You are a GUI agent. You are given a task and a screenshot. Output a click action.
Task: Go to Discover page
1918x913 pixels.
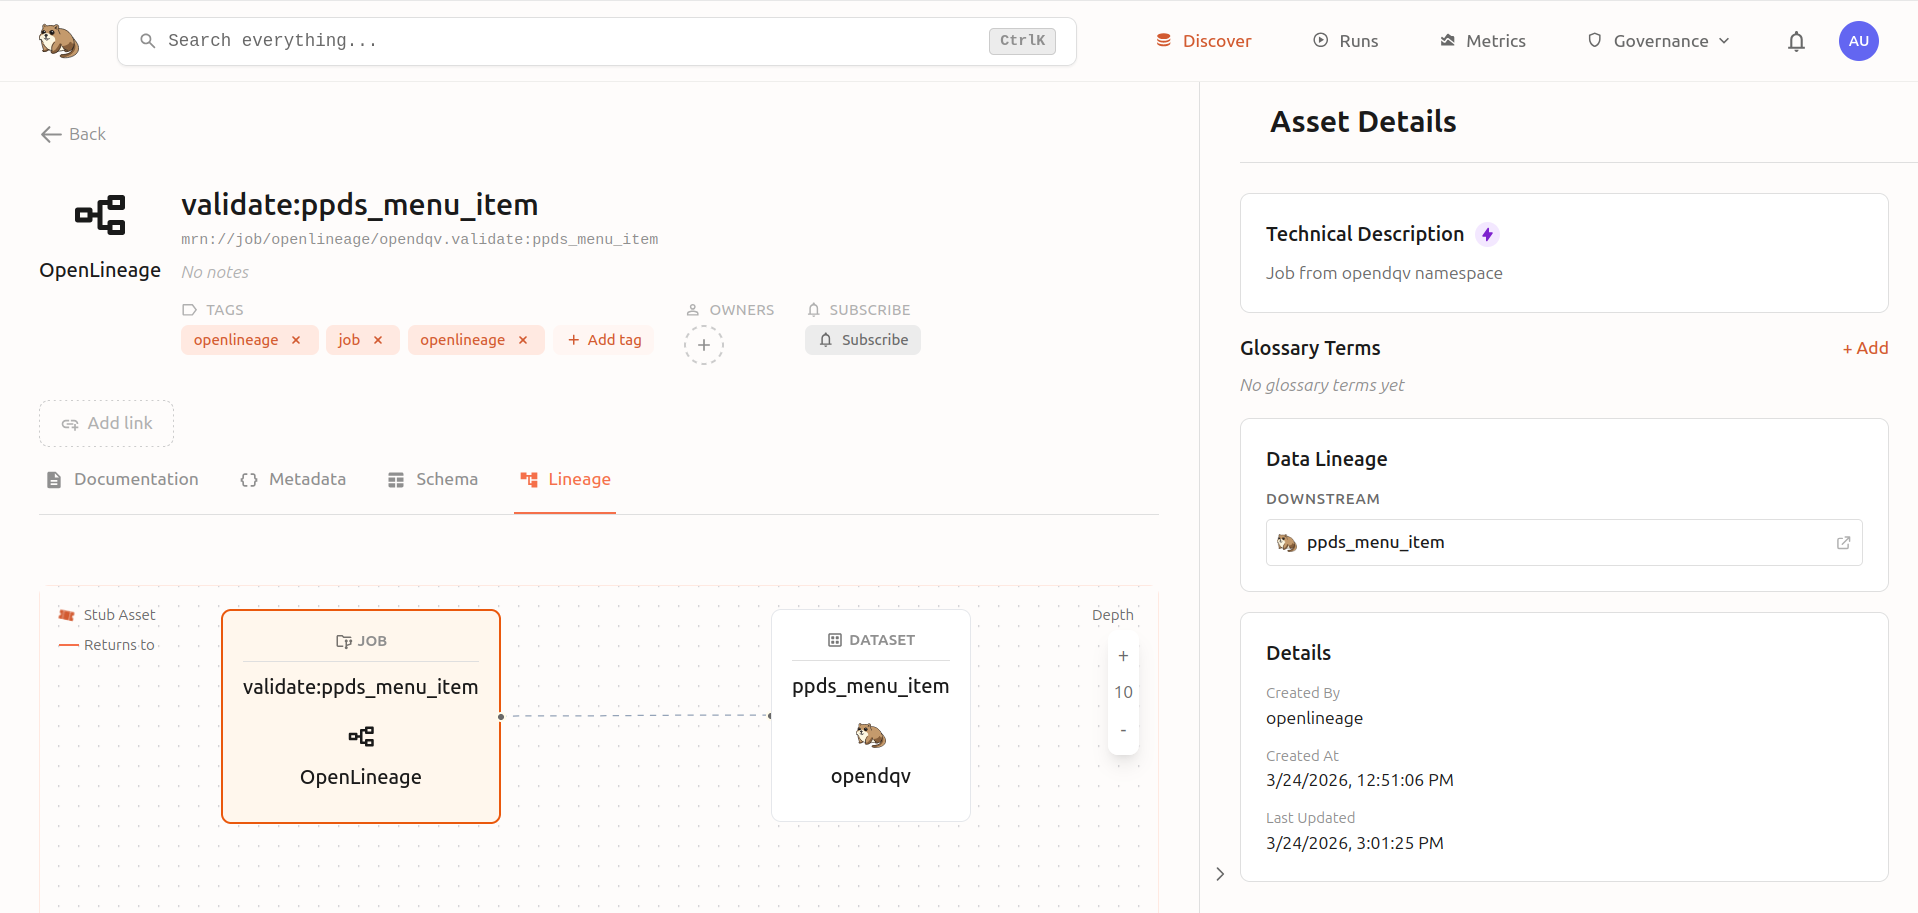[1203, 41]
